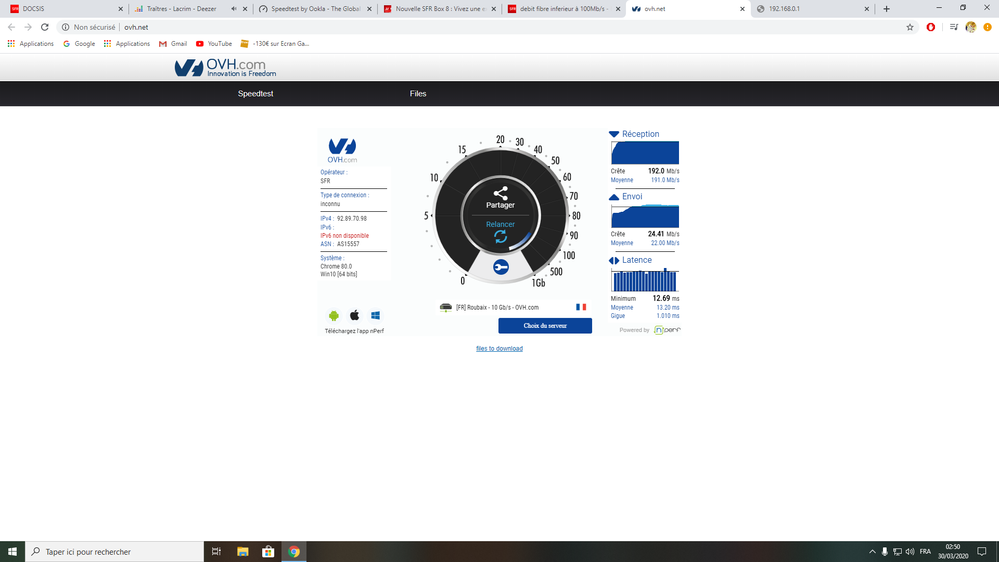Click the Android app download icon
Viewport: 999px width, 562px height.
pos(333,316)
